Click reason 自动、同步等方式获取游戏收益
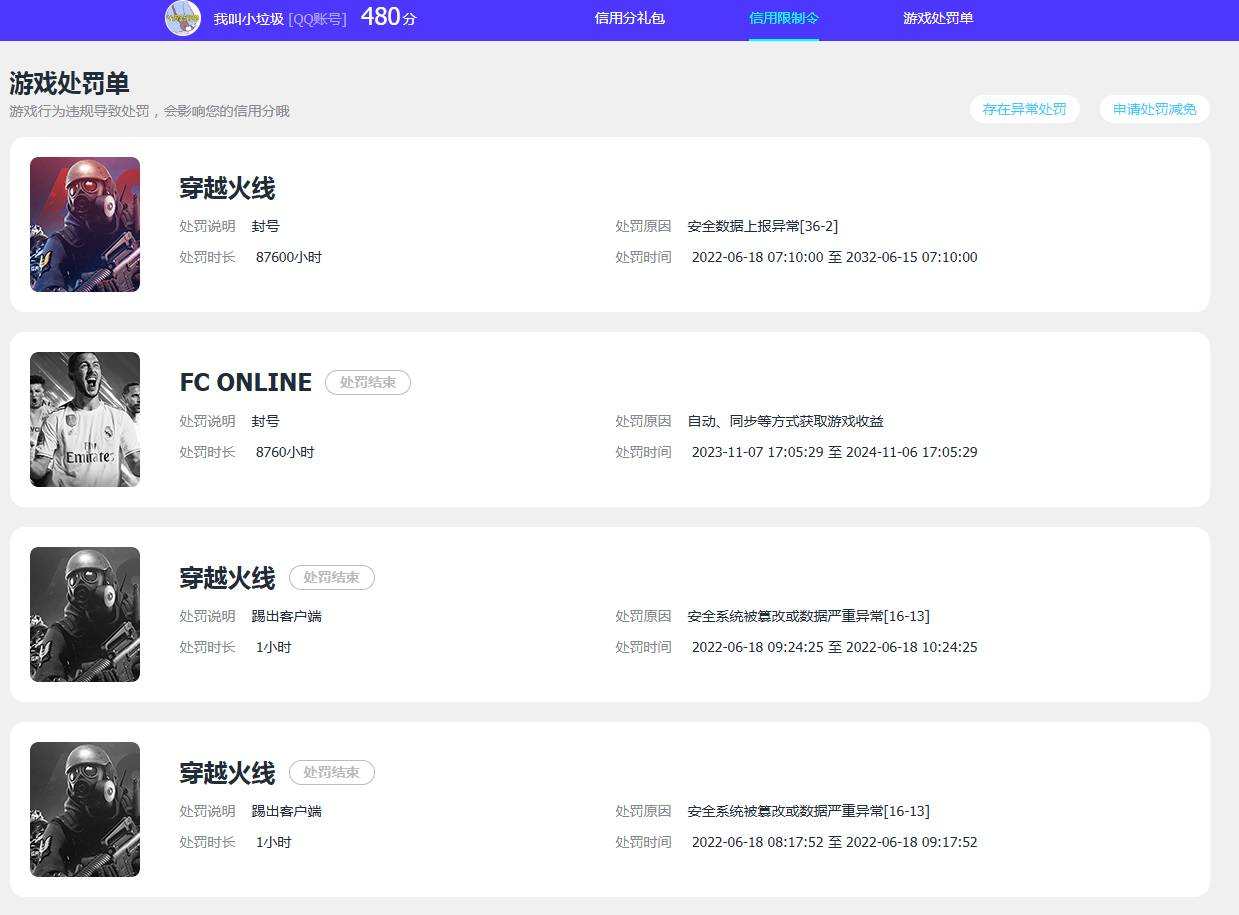The width and height of the screenshot is (1239, 915). tap(786, 421)
